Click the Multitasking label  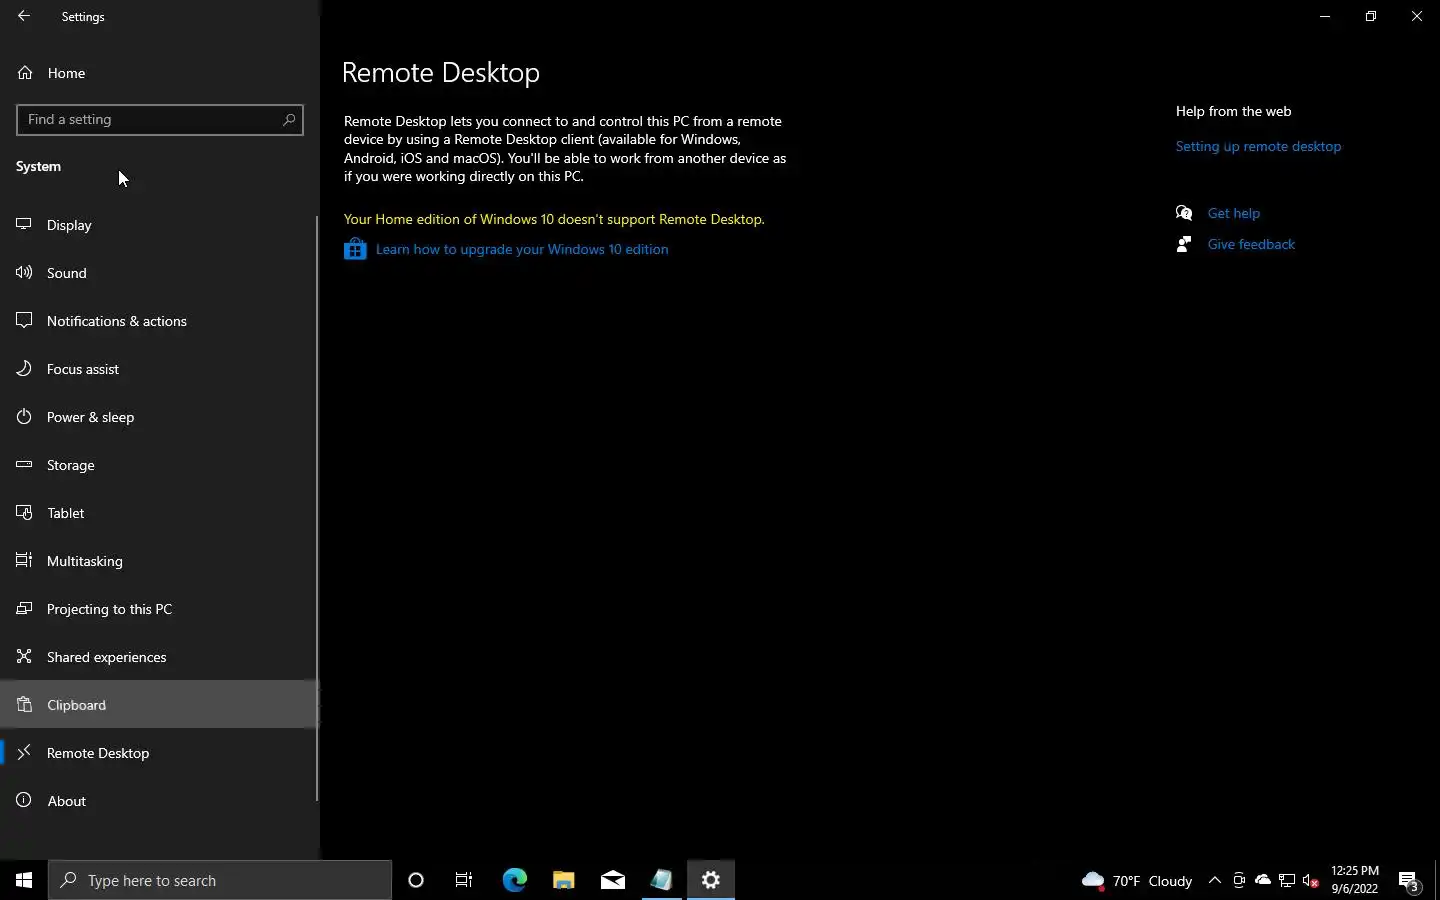coord(85,561)
